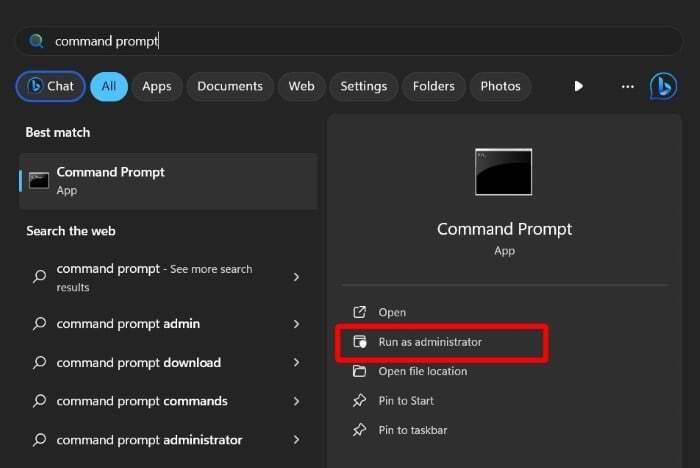Screen dimensions: 700x468
Task: Switch to the Settings filter tab
Action: click(x=363, y=86)
